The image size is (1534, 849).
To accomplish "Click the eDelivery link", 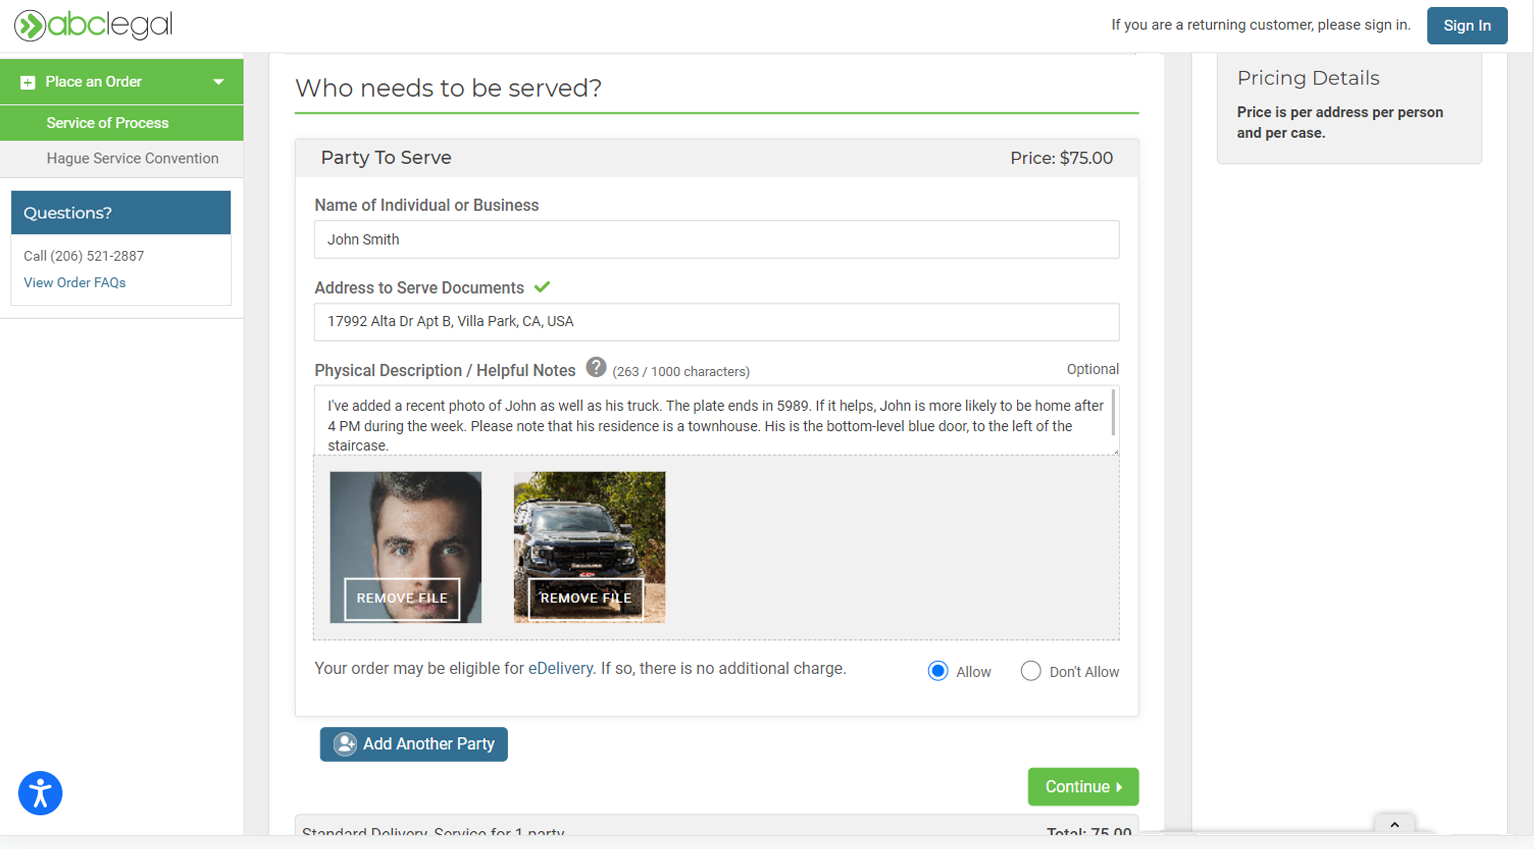I will click(560, 668).
